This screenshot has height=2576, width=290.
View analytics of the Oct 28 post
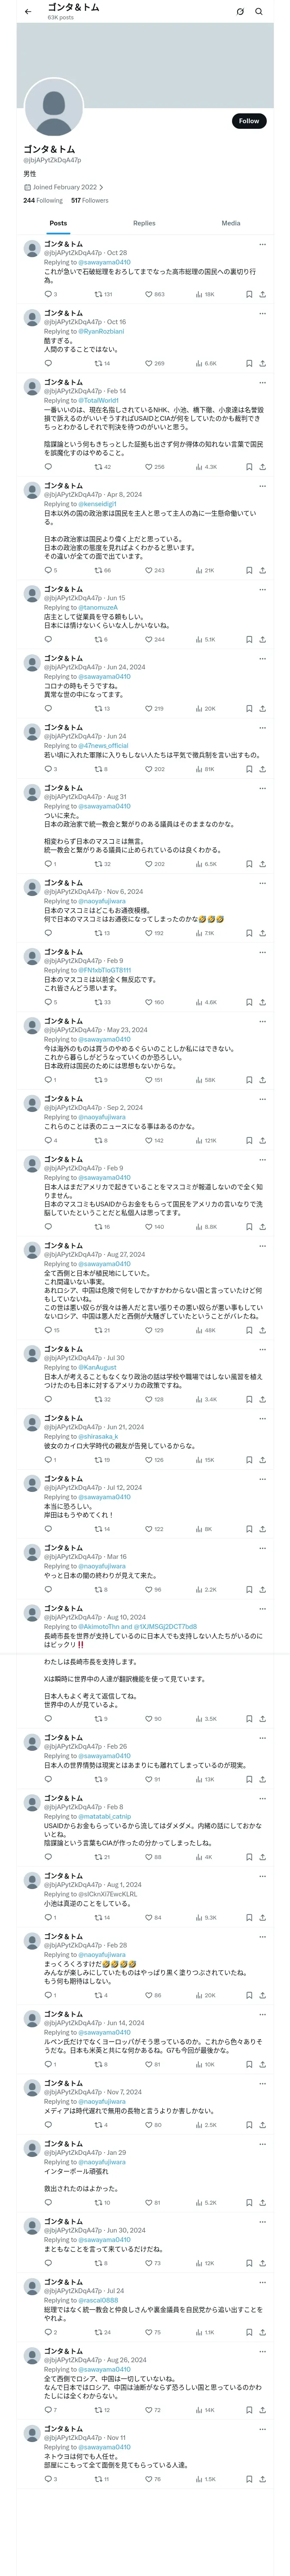tap(205, 294)
